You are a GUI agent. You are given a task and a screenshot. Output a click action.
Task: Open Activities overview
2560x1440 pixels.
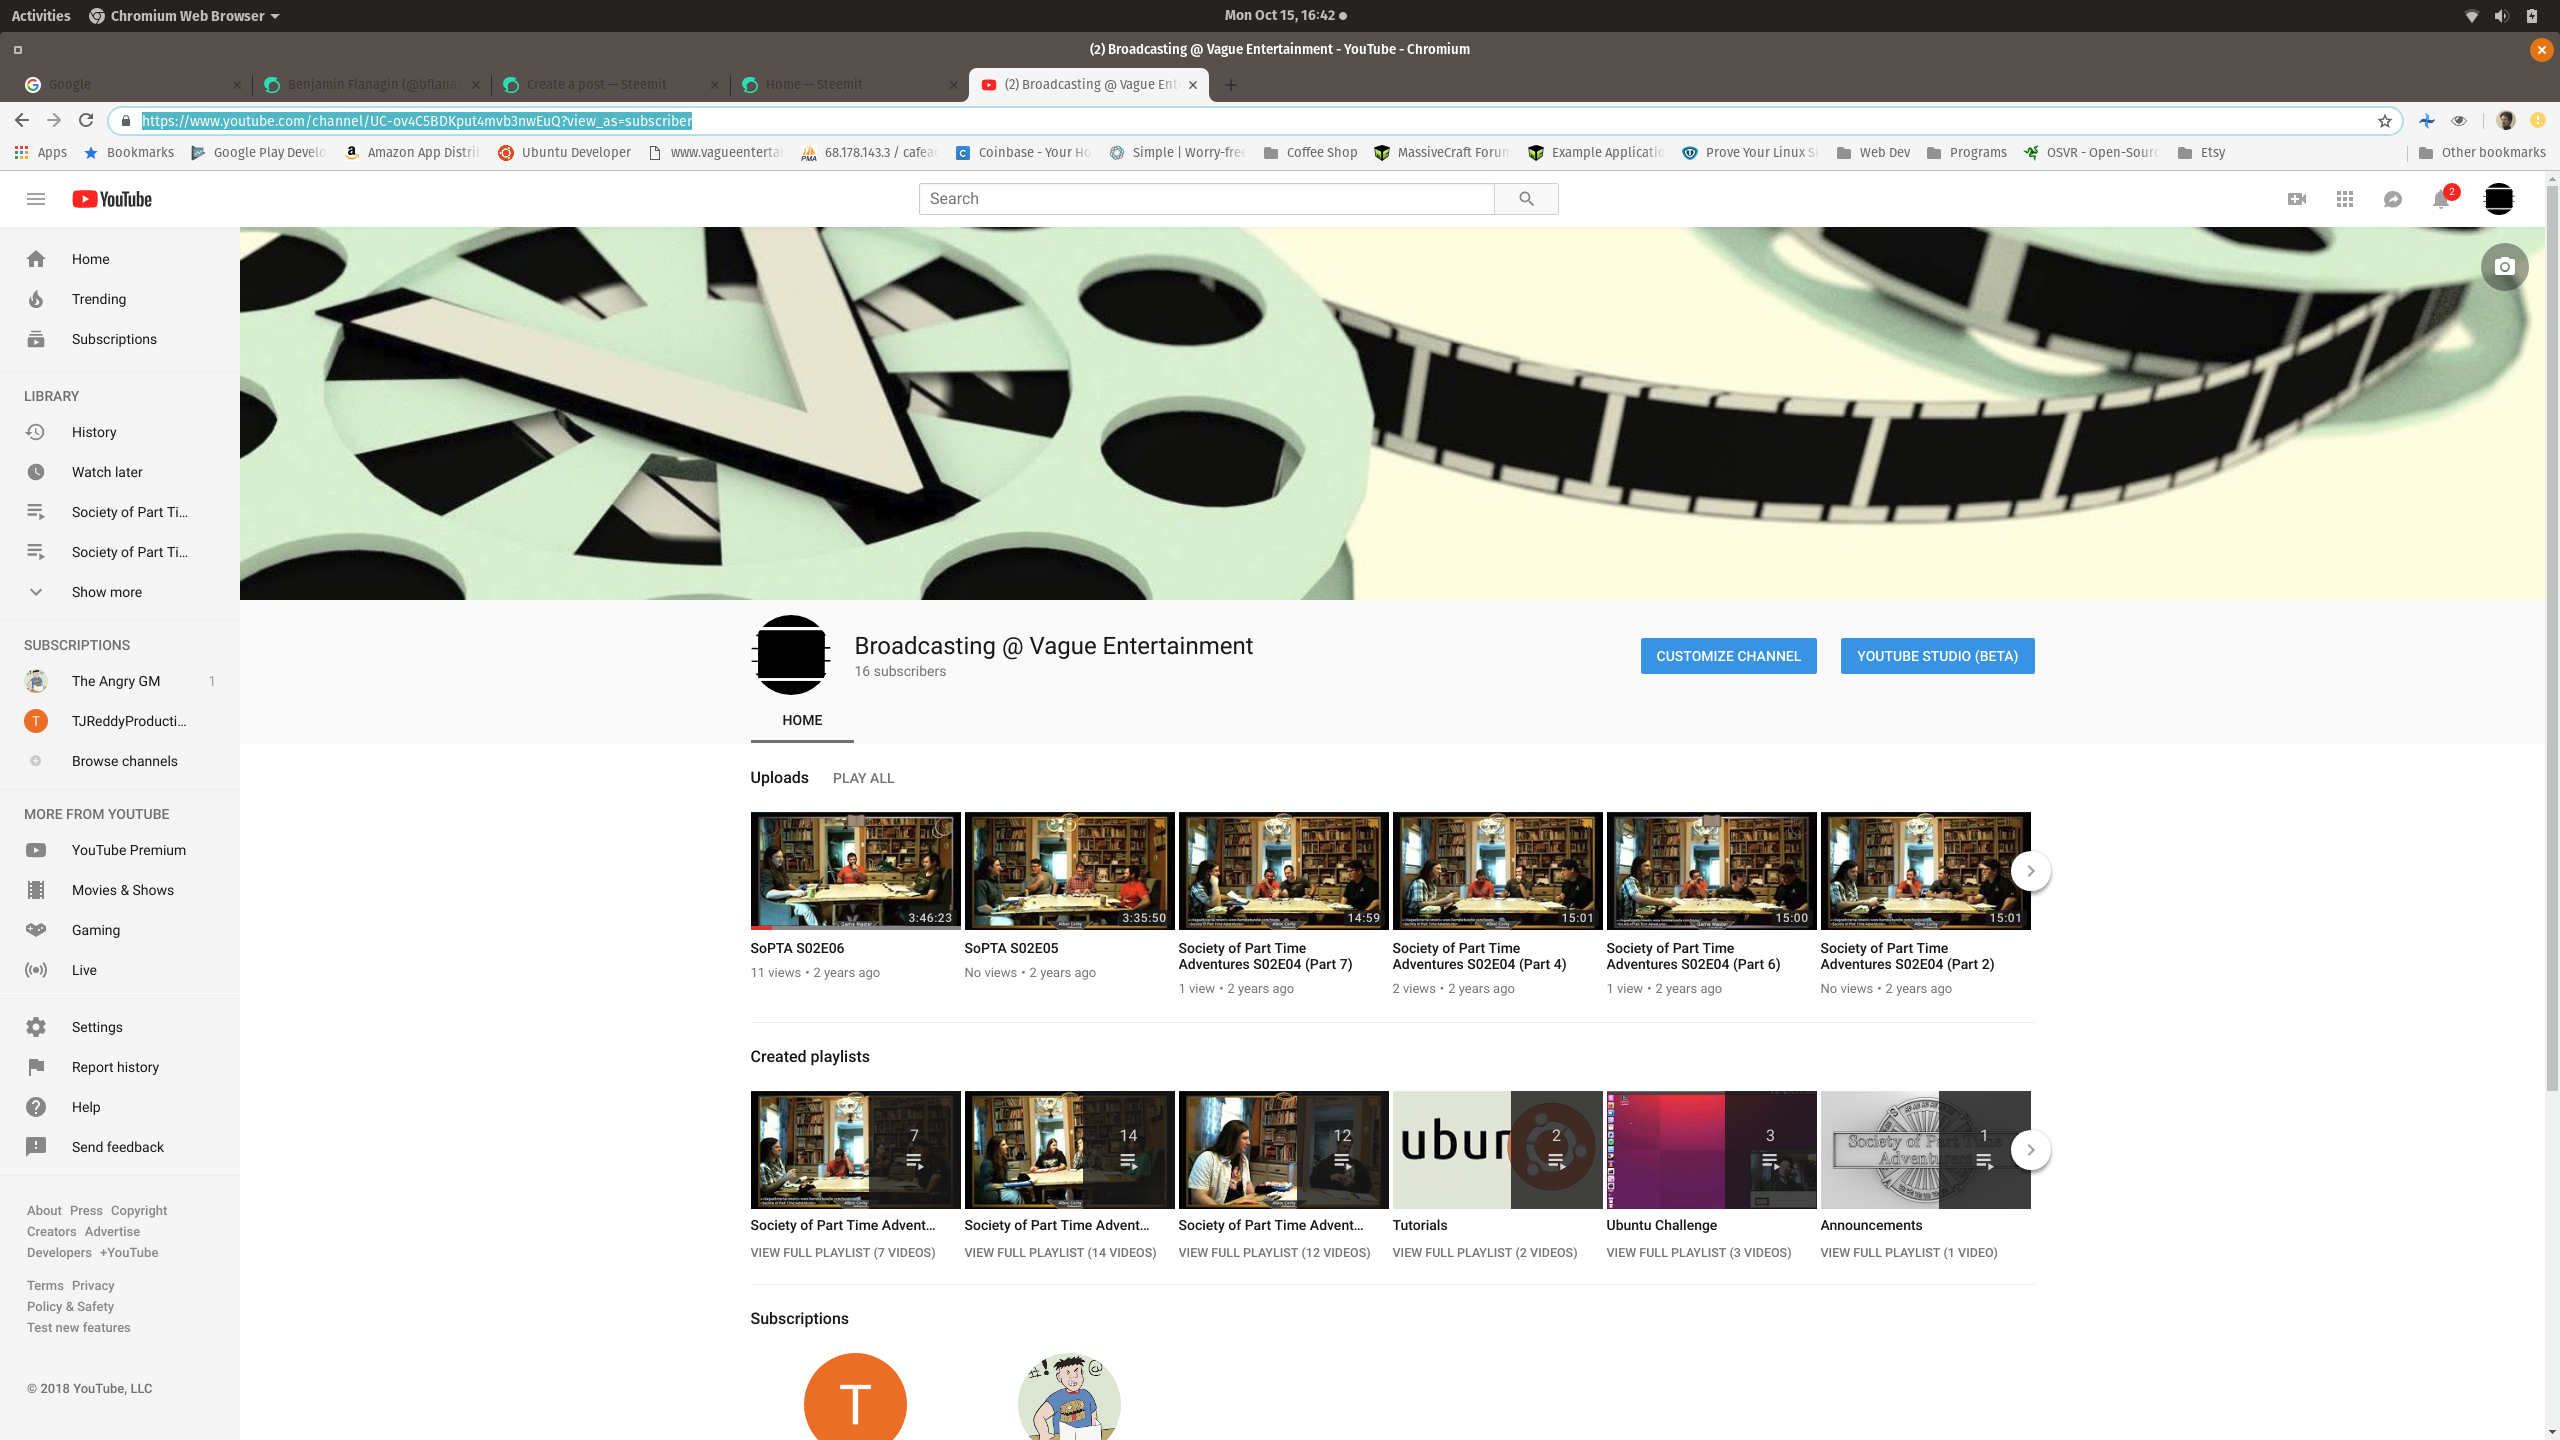[41, 16]
